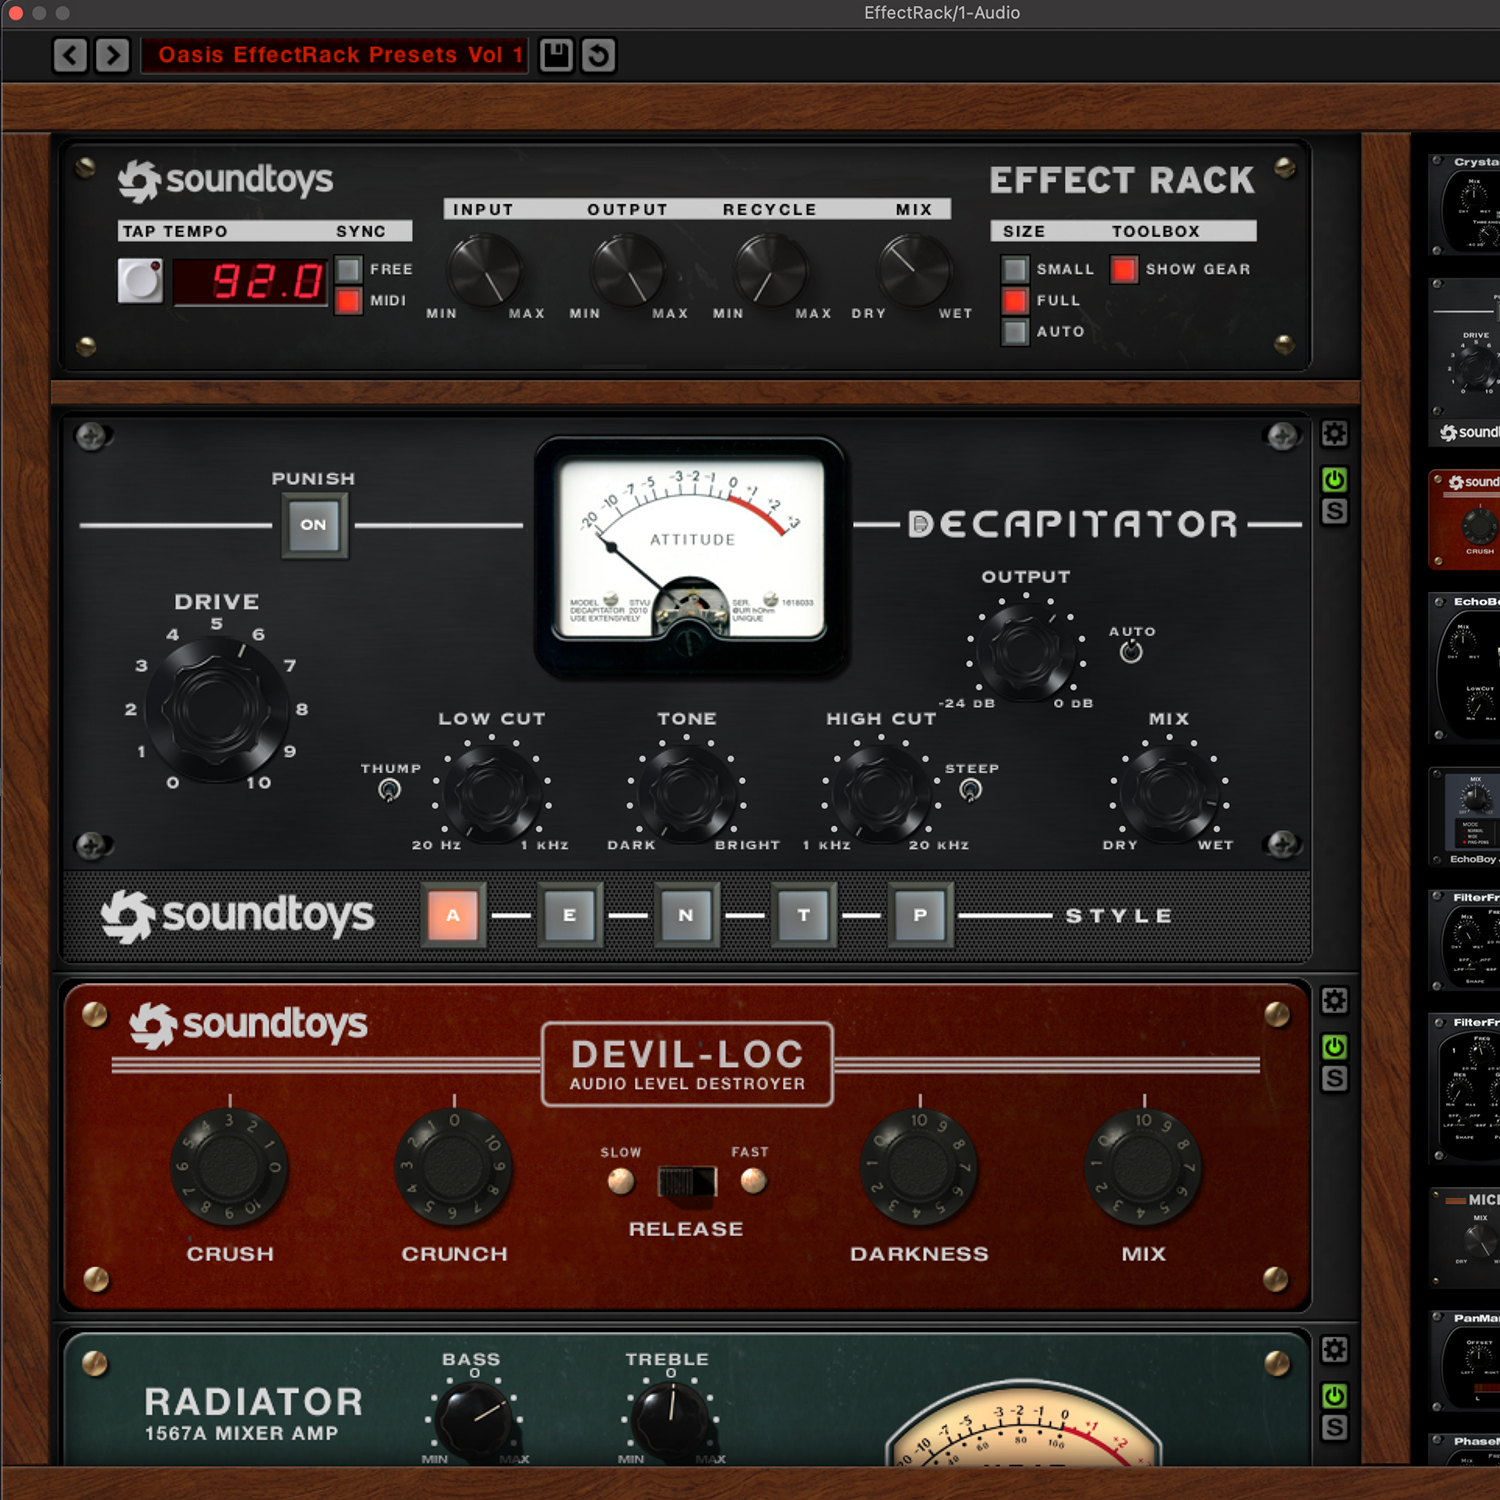Save the preset with the floppy disk icon

tap(557, 56)
